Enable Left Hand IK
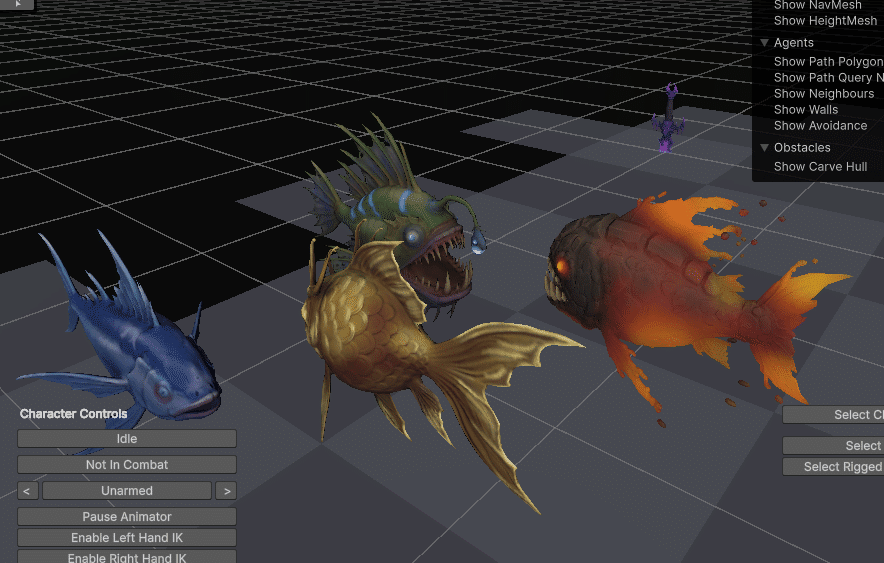884x563 pixels. point(127,538)
